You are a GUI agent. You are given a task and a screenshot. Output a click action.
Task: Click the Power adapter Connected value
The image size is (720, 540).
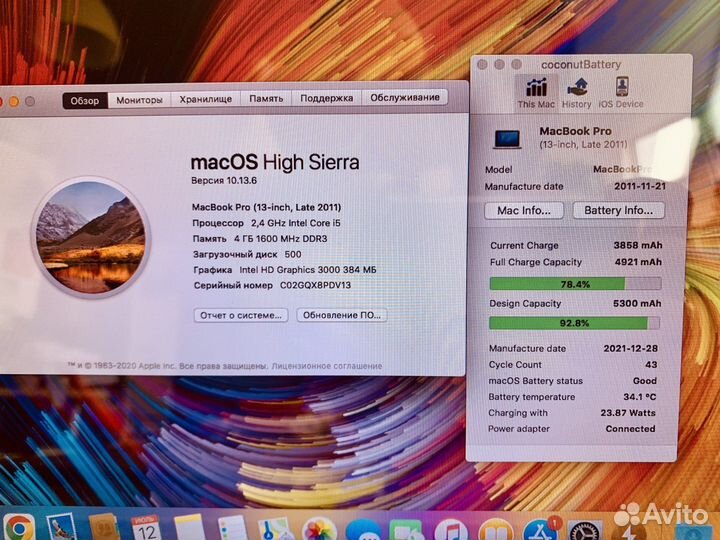point(630,429)
